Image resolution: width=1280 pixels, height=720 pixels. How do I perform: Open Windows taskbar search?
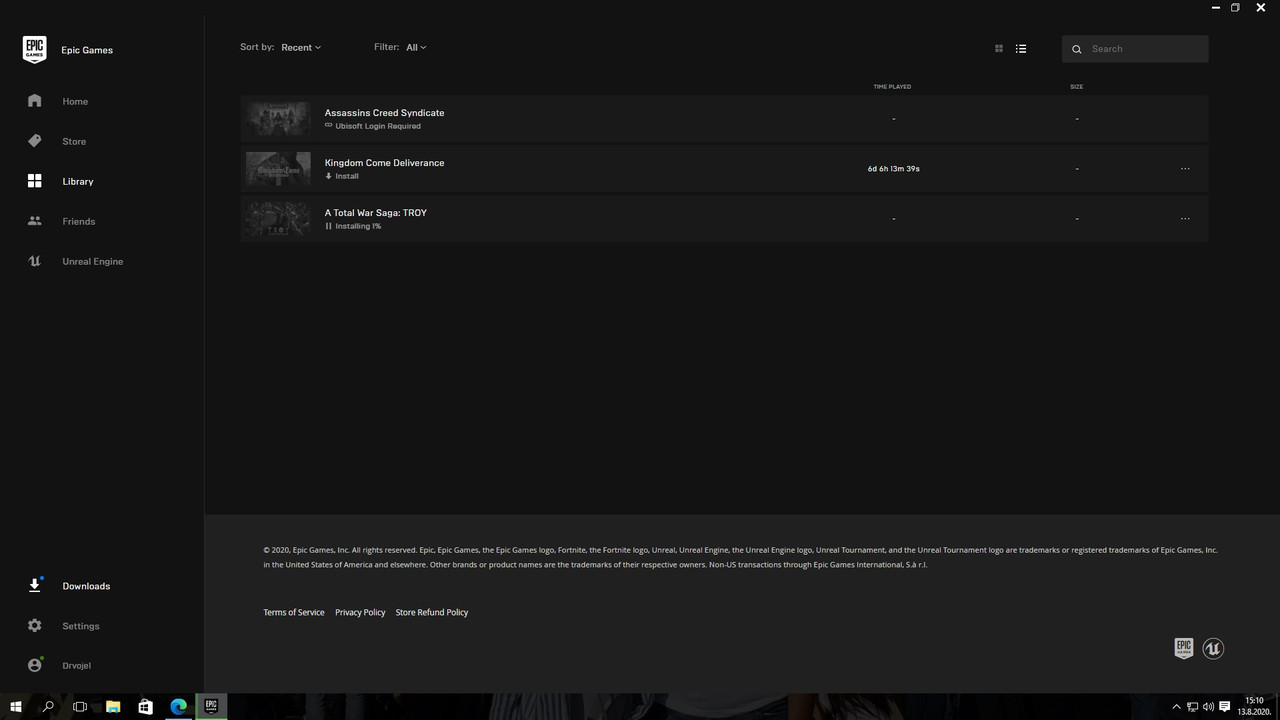(x=48, y=706)
